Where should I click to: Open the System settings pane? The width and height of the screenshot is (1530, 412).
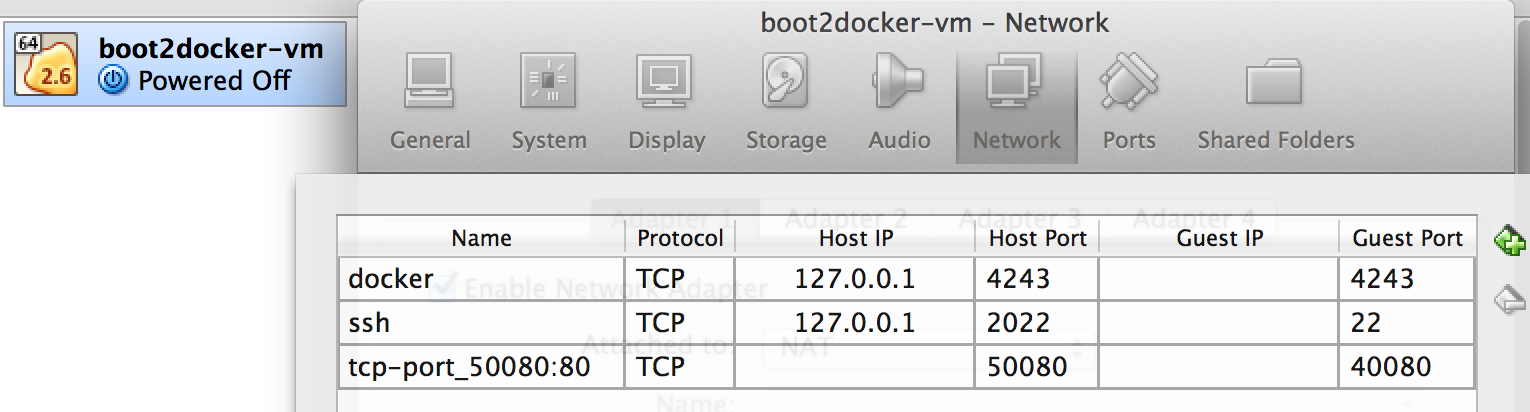(x=549, y=102)
